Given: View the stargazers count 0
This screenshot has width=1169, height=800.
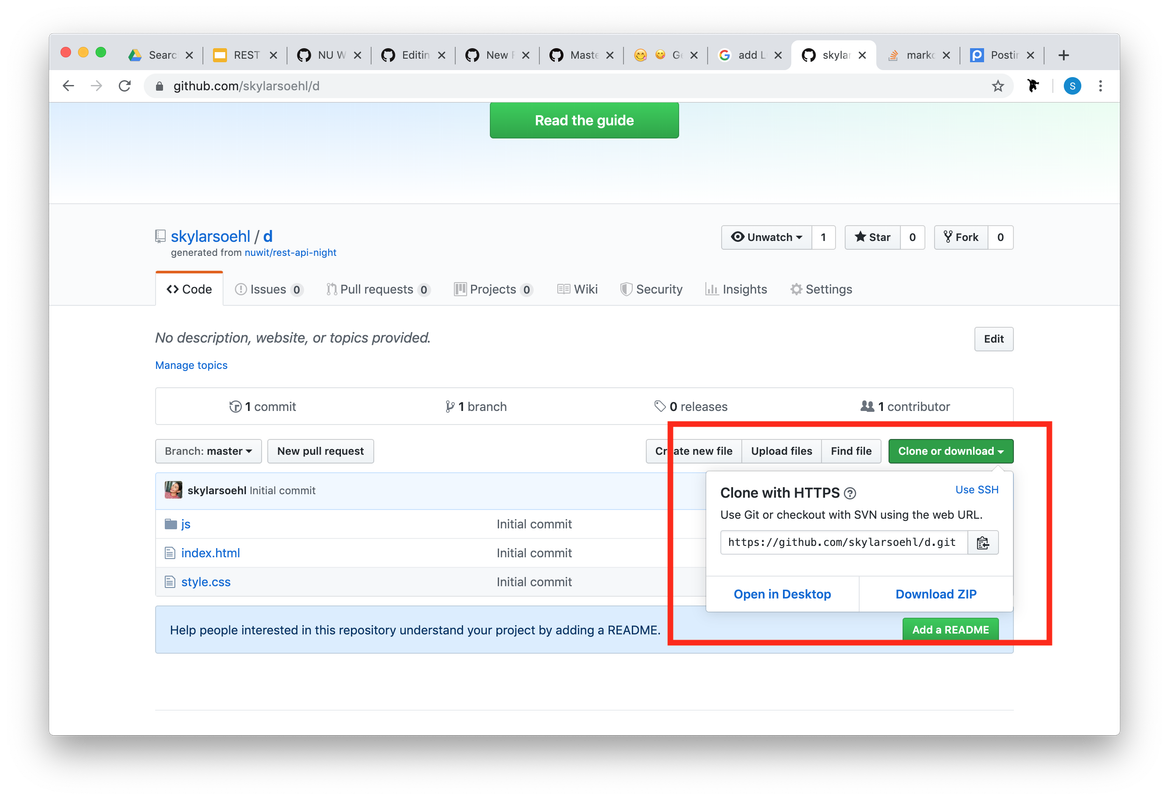Looking at the screenshot, I should (x=913, y=237).
